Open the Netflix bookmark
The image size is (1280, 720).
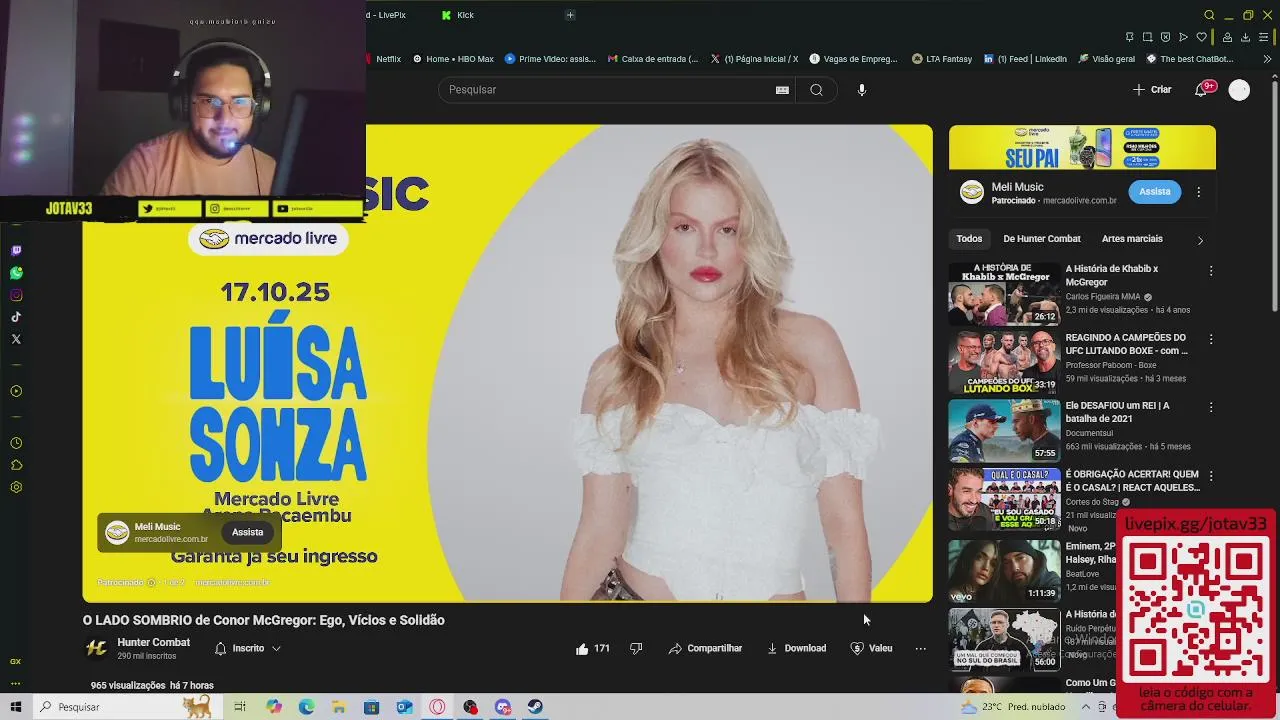pos(384,59)
